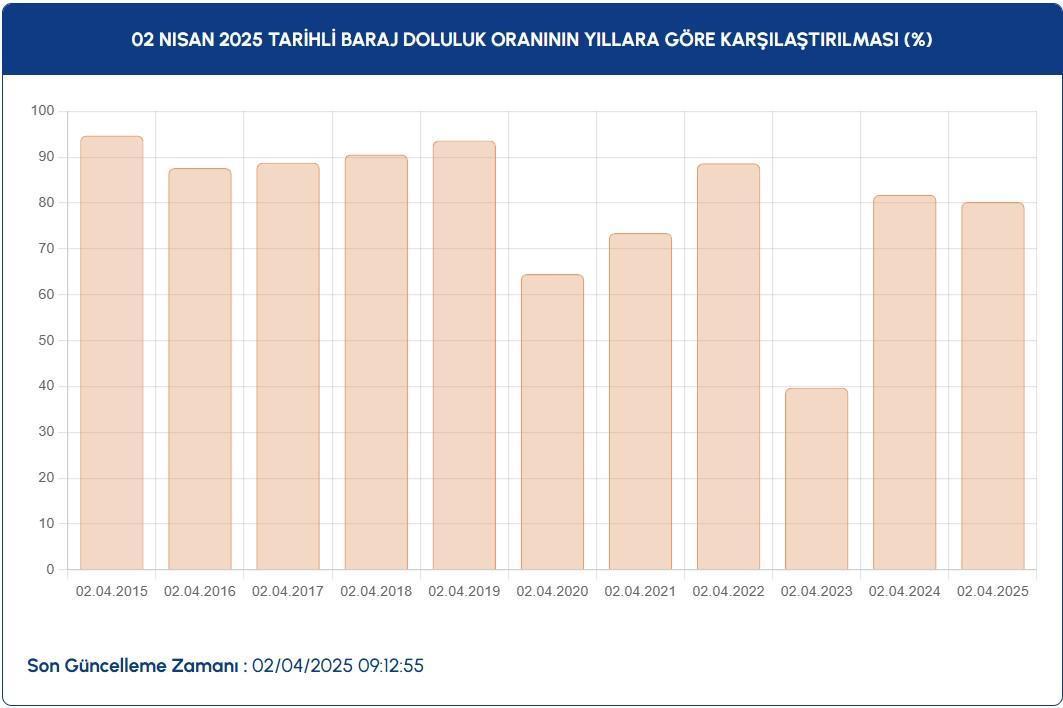Viewport: 1063px width, 708px height.
Task: Click the y-axis value 50
Action: 47,340
